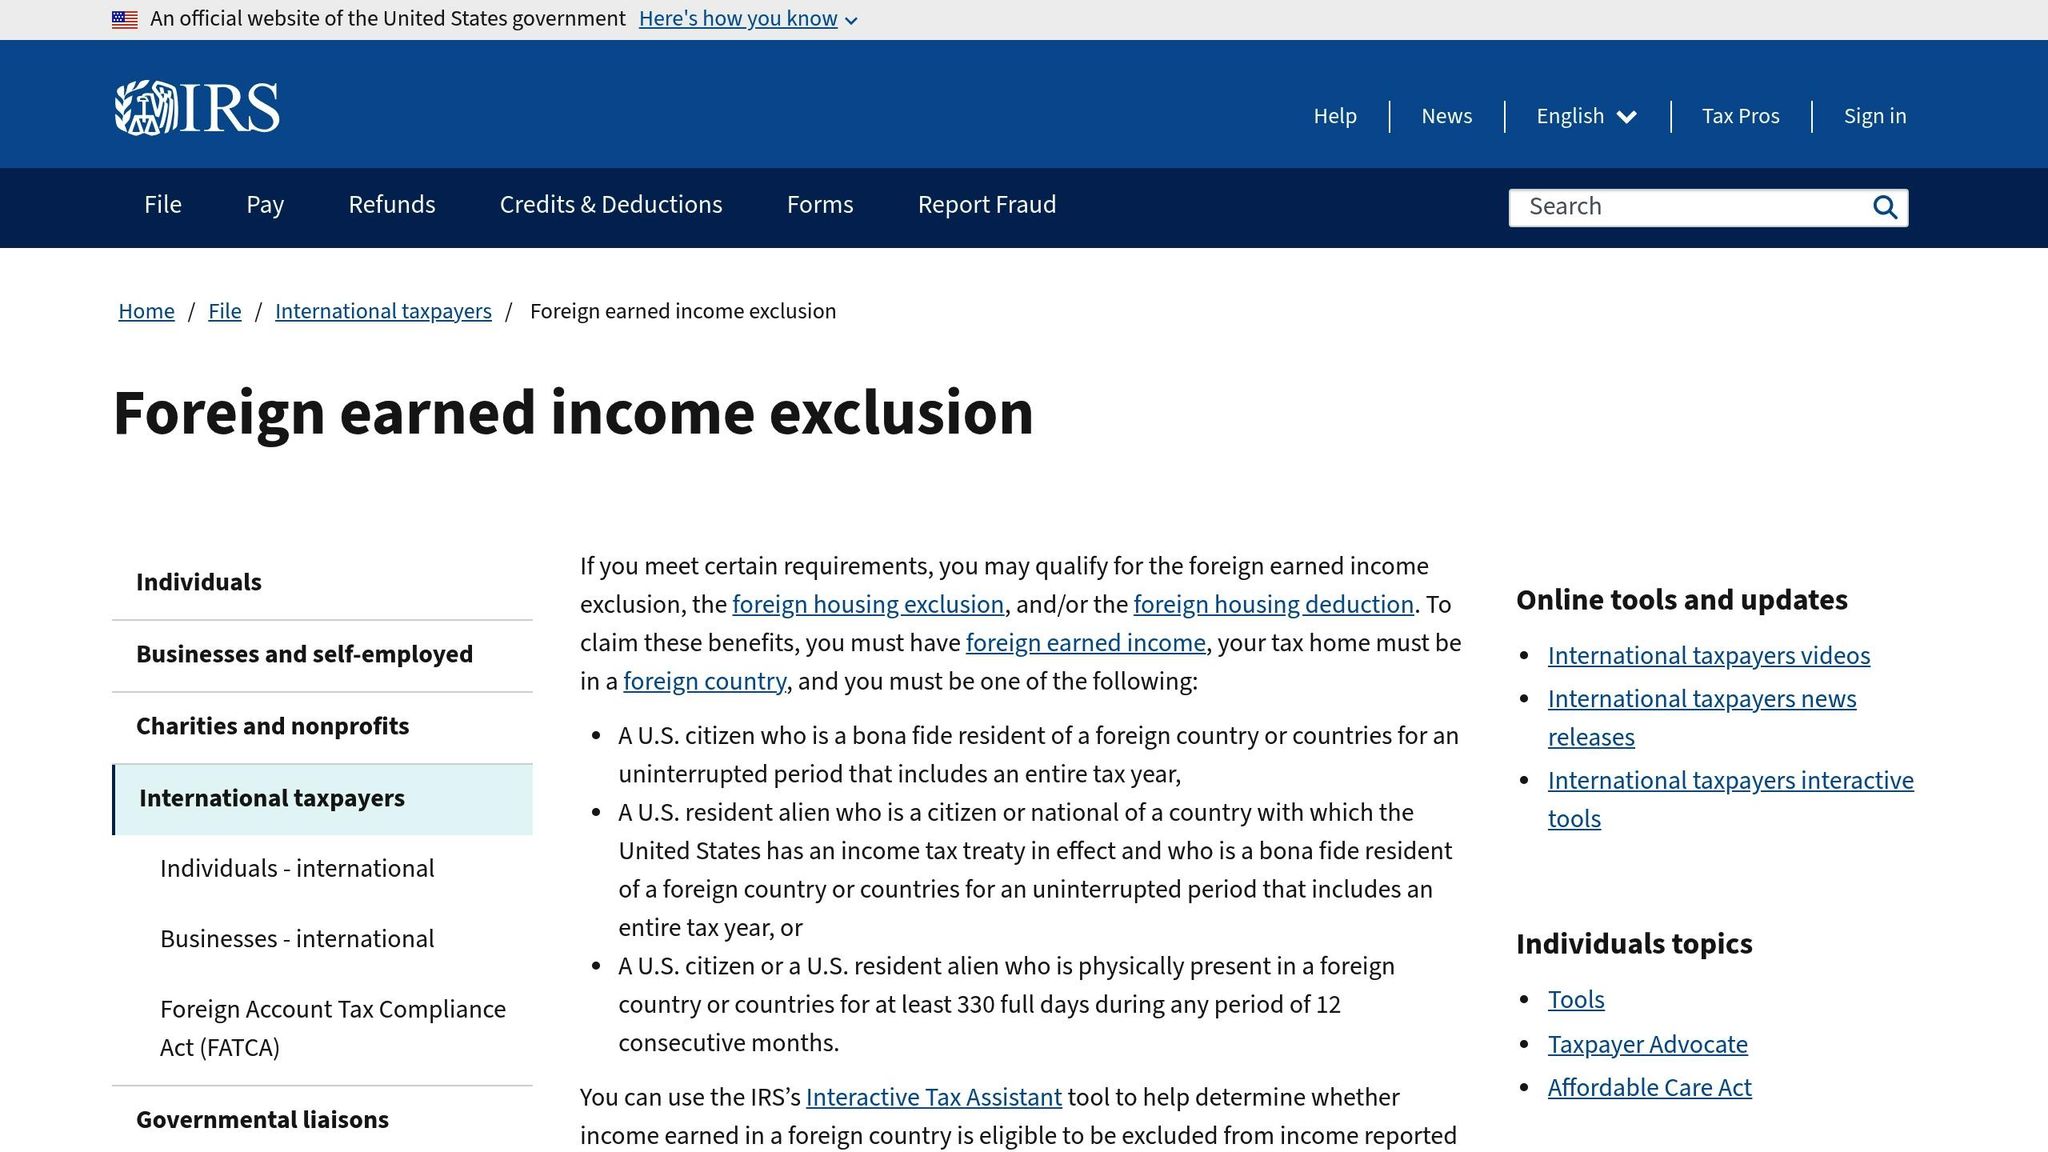Open the Charities and nonprofits section
Image resolution: width=2048 pixels, height=1152 pixels.
click(272, 726)
